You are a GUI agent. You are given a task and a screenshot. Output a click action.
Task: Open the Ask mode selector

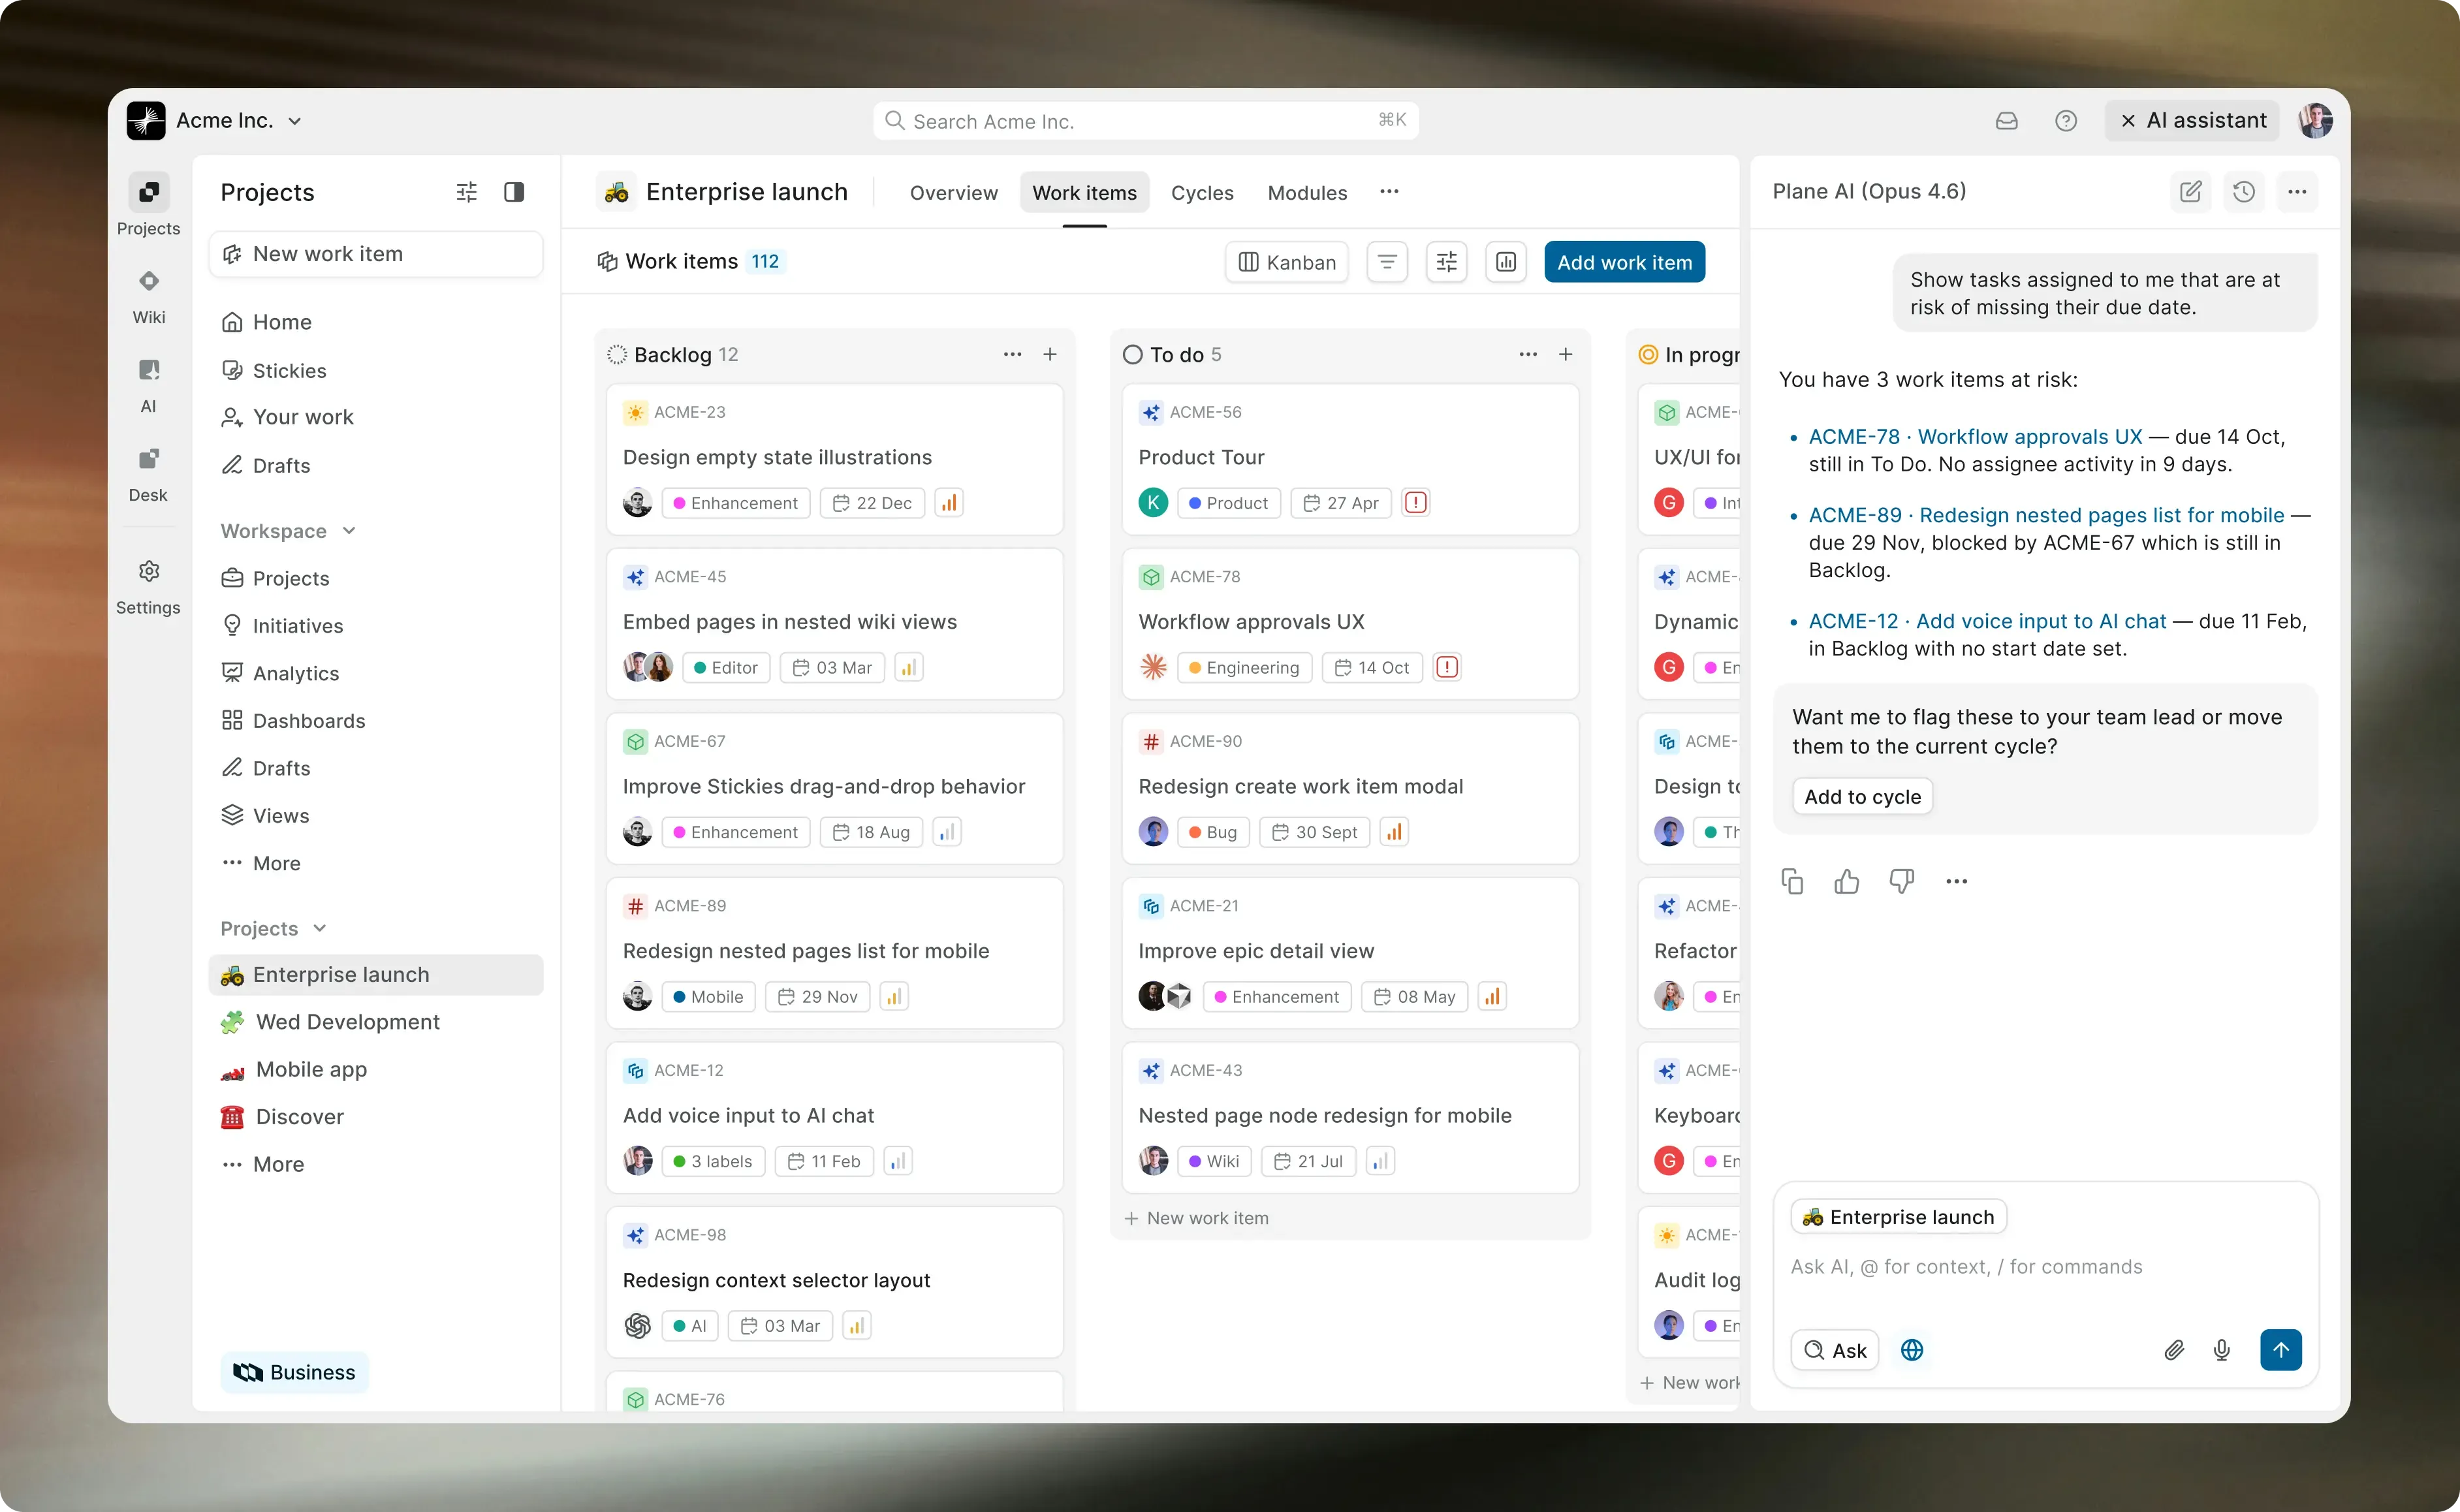click(x=1834, y=1350)
